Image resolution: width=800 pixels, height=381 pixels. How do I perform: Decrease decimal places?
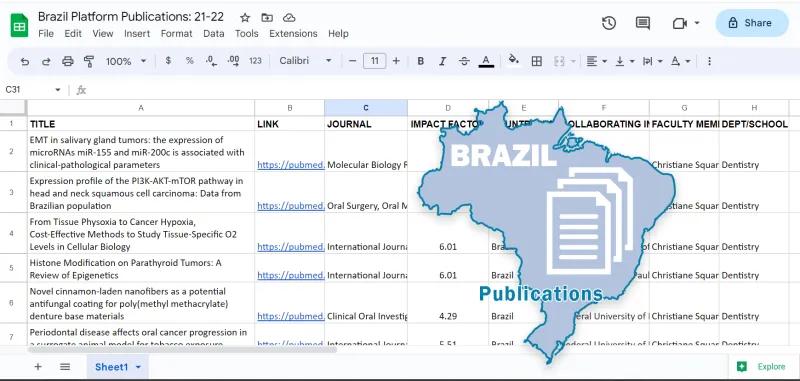pos(211,61)
